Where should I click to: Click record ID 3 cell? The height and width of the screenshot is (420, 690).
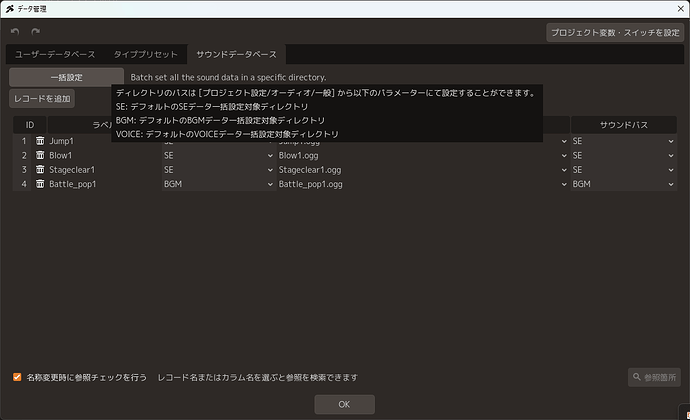pos(24,169)
